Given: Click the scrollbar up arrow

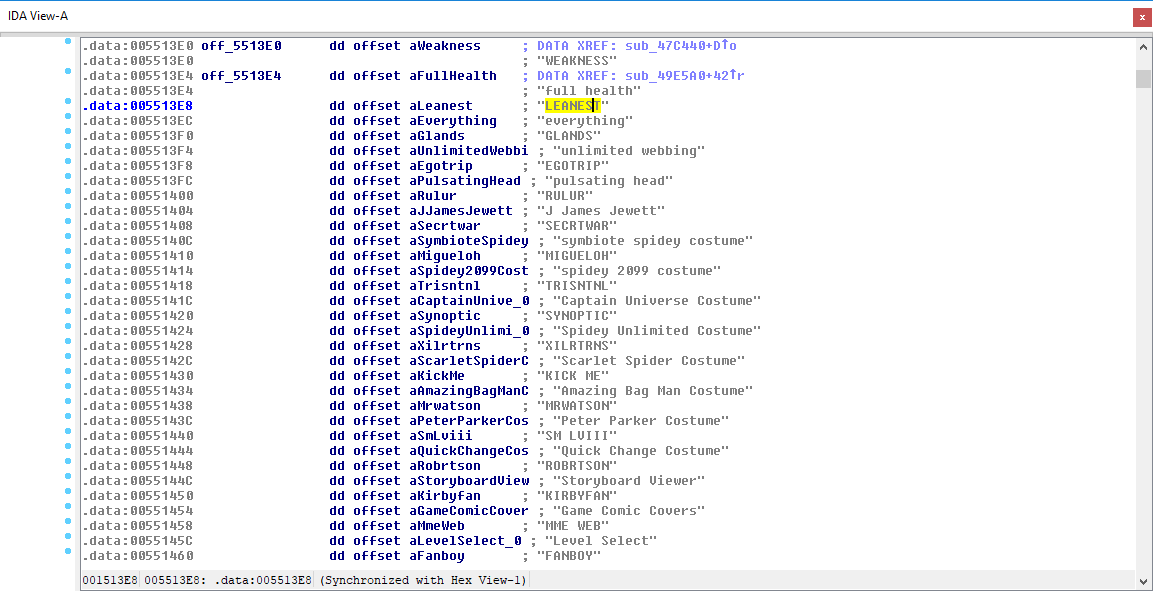Looking at the screenshot, I should click(x=1143, y=47).
